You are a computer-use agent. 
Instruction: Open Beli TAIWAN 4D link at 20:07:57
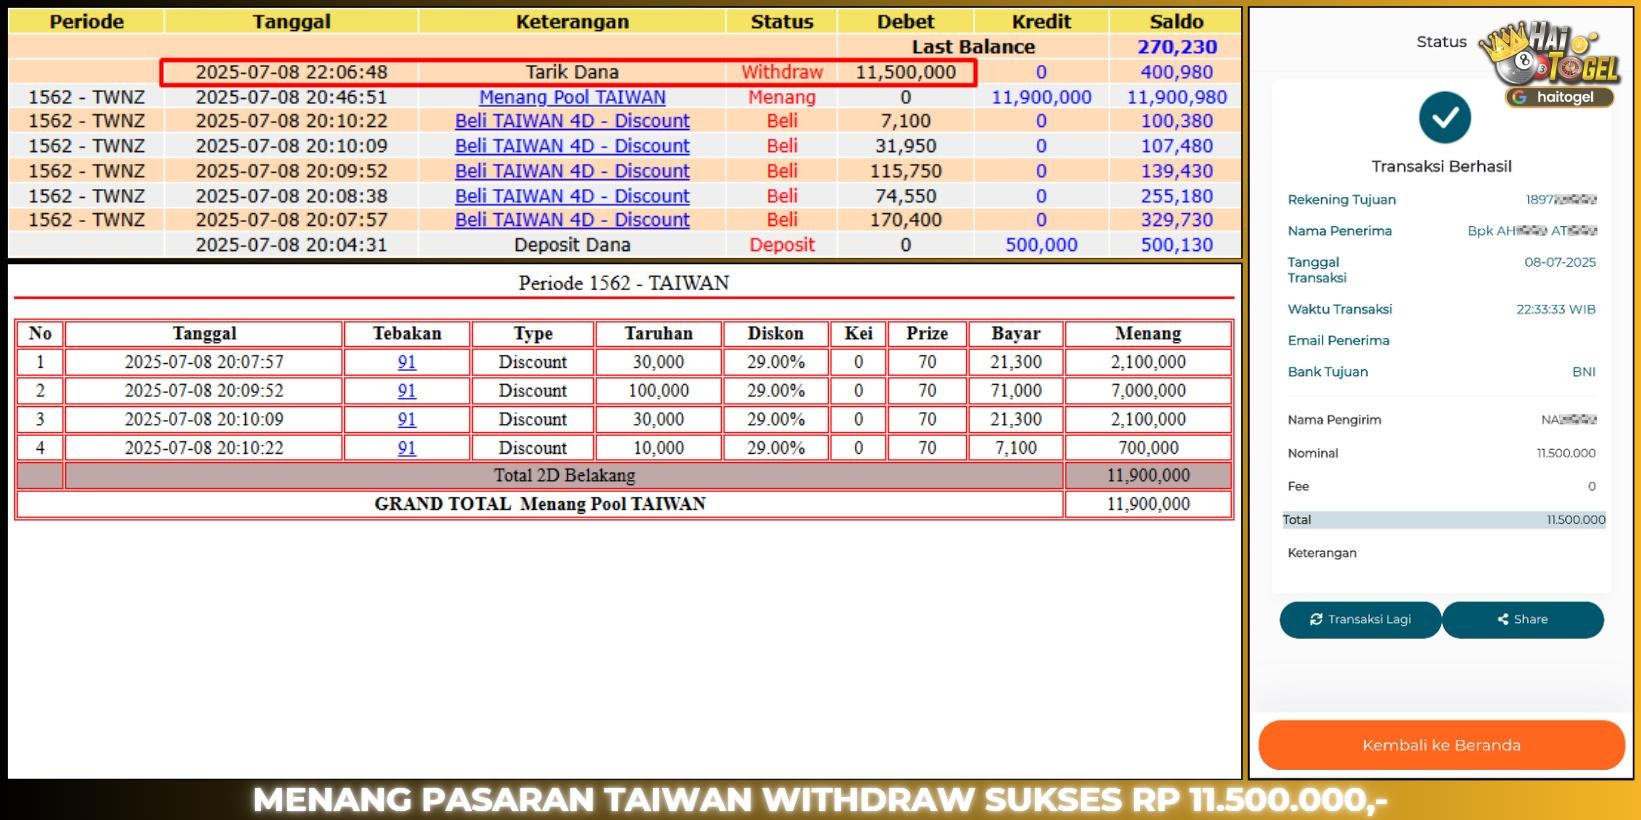pyautogui.click(x=572, y=220)
